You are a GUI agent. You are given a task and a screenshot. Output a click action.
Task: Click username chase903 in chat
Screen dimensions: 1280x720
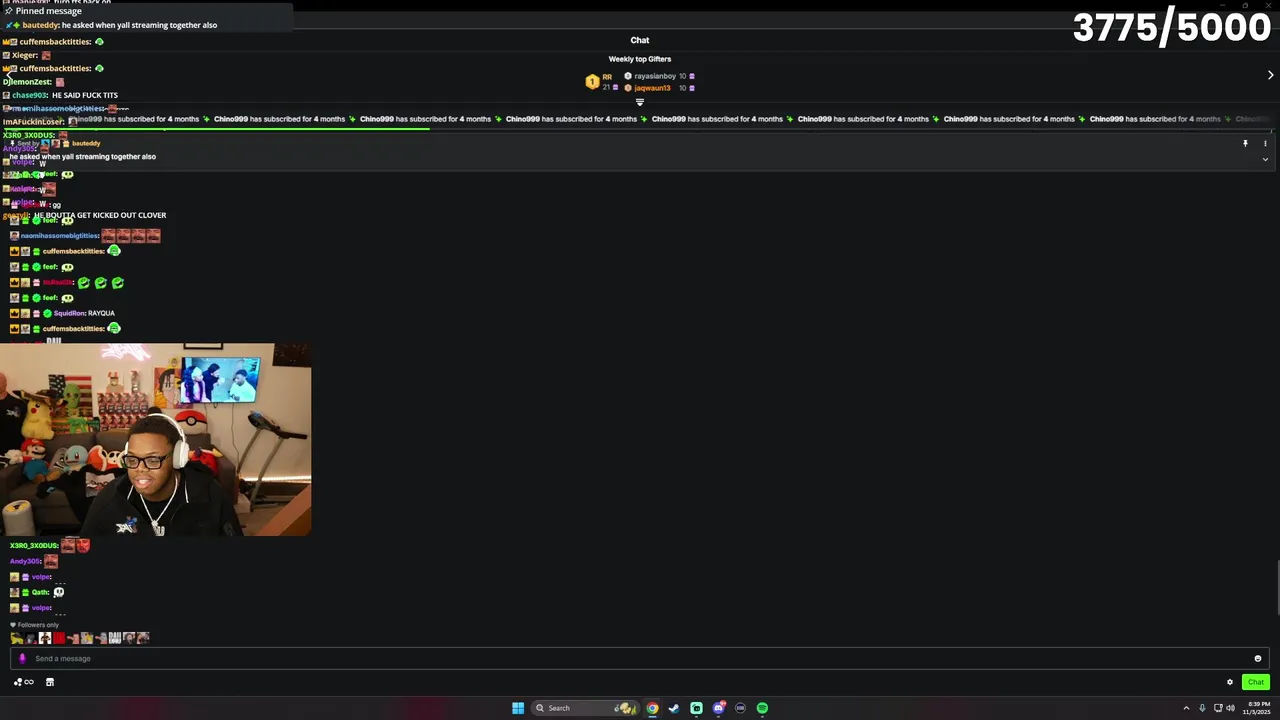pyautogui.click(x=30, y=95)
